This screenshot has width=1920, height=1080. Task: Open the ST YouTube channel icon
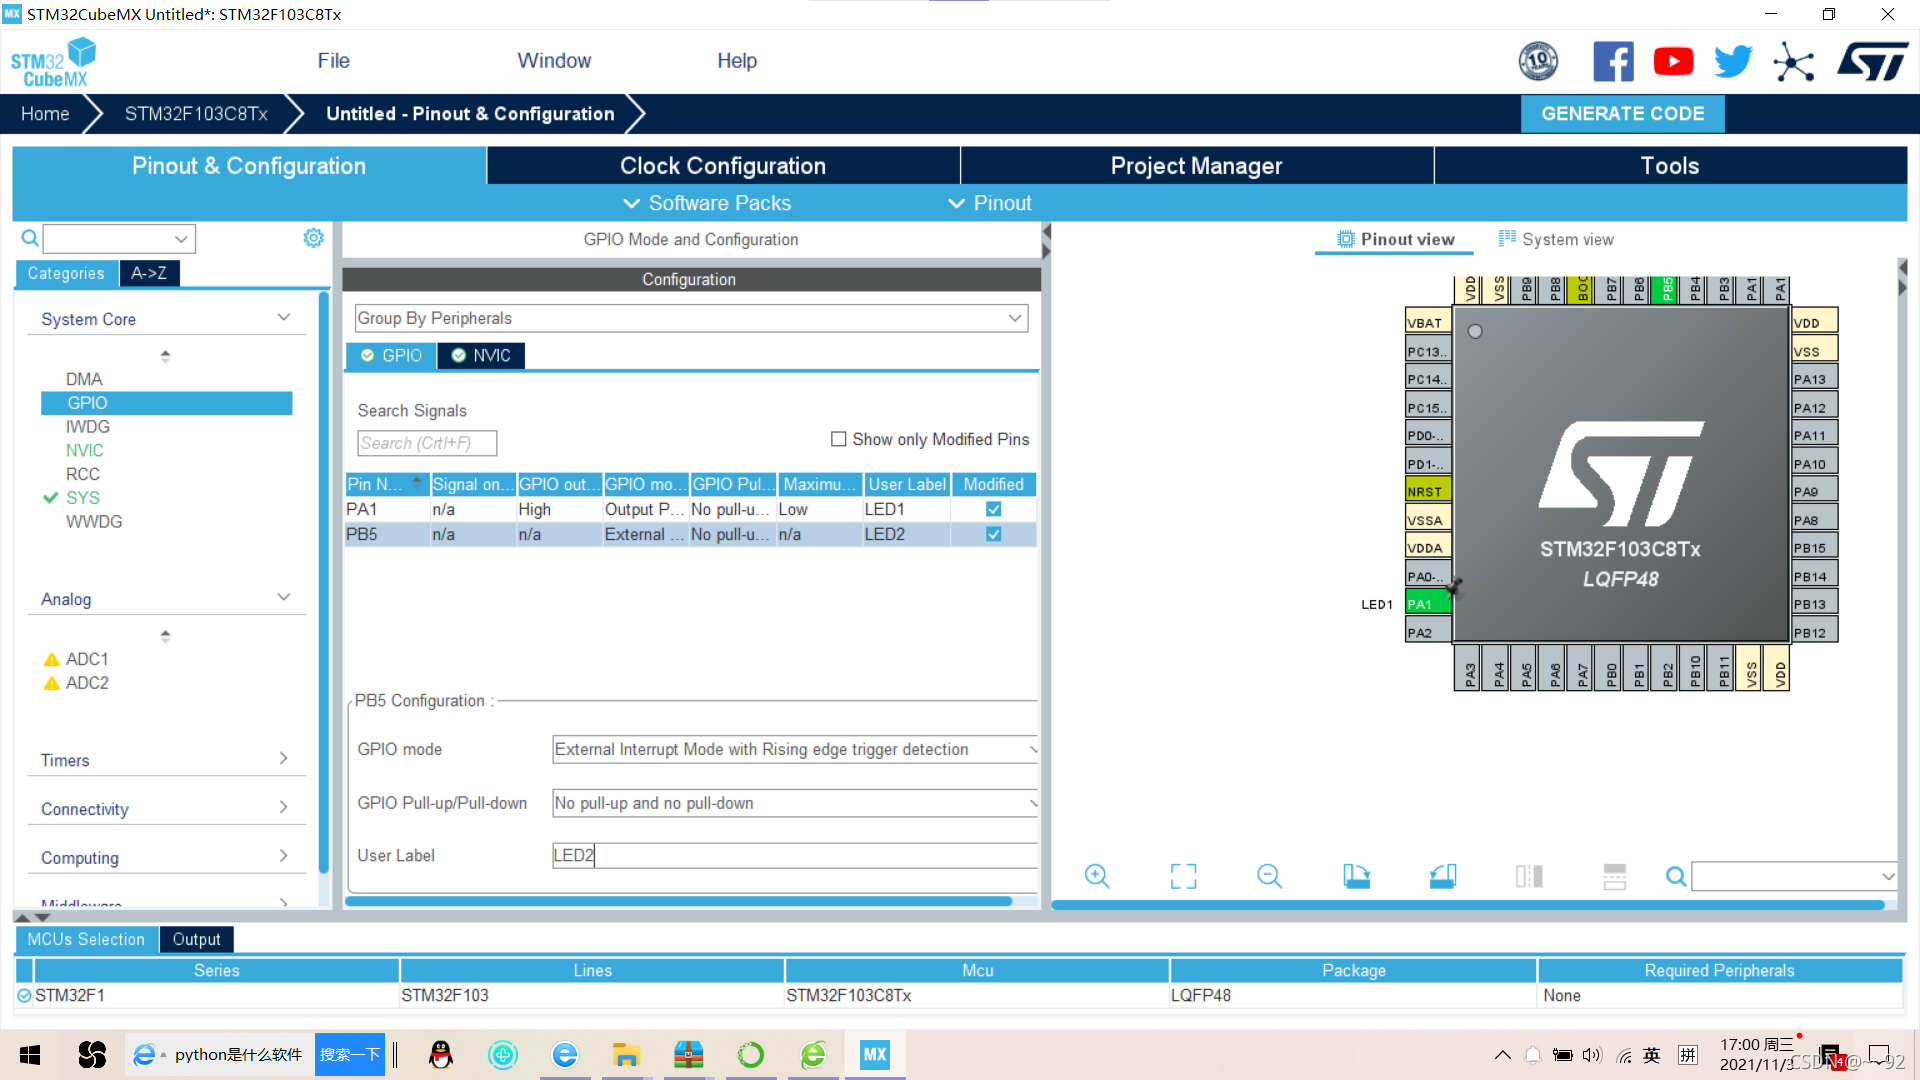tap(1673, 62)
